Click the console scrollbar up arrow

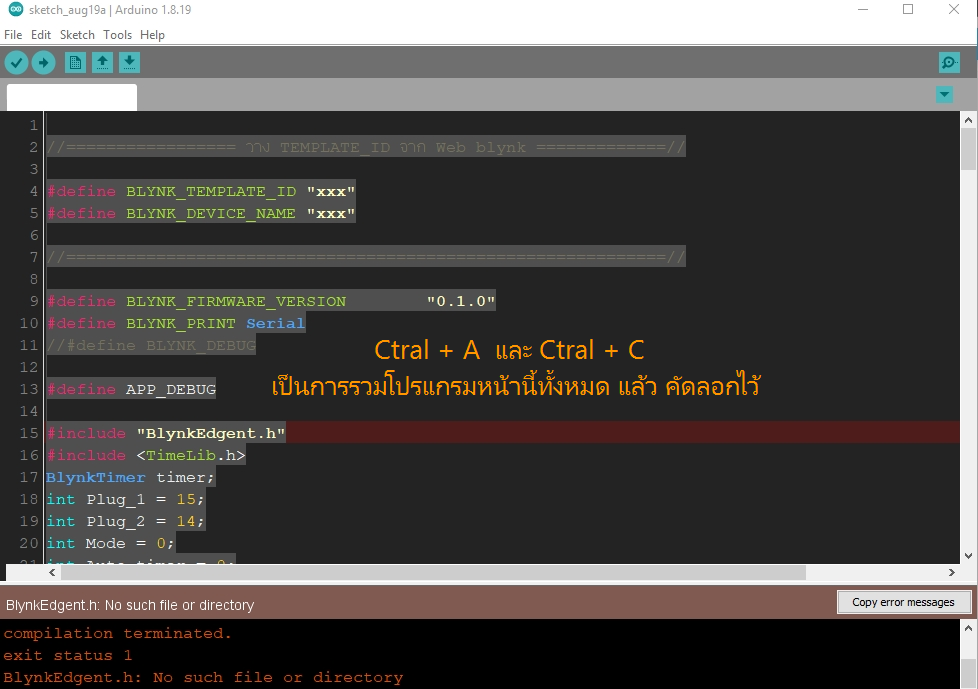tap(968, 628)
